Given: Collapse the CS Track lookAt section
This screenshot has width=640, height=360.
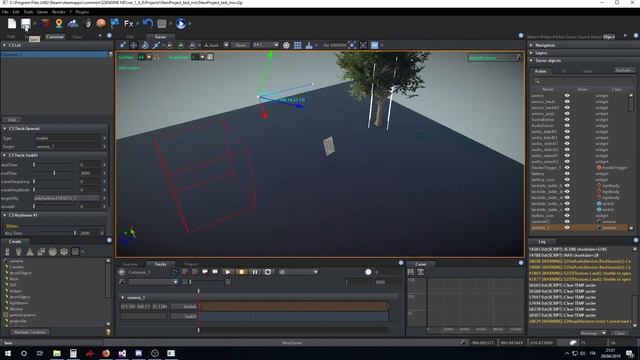Looking at the screenshot, I should [x=4, y=155].
